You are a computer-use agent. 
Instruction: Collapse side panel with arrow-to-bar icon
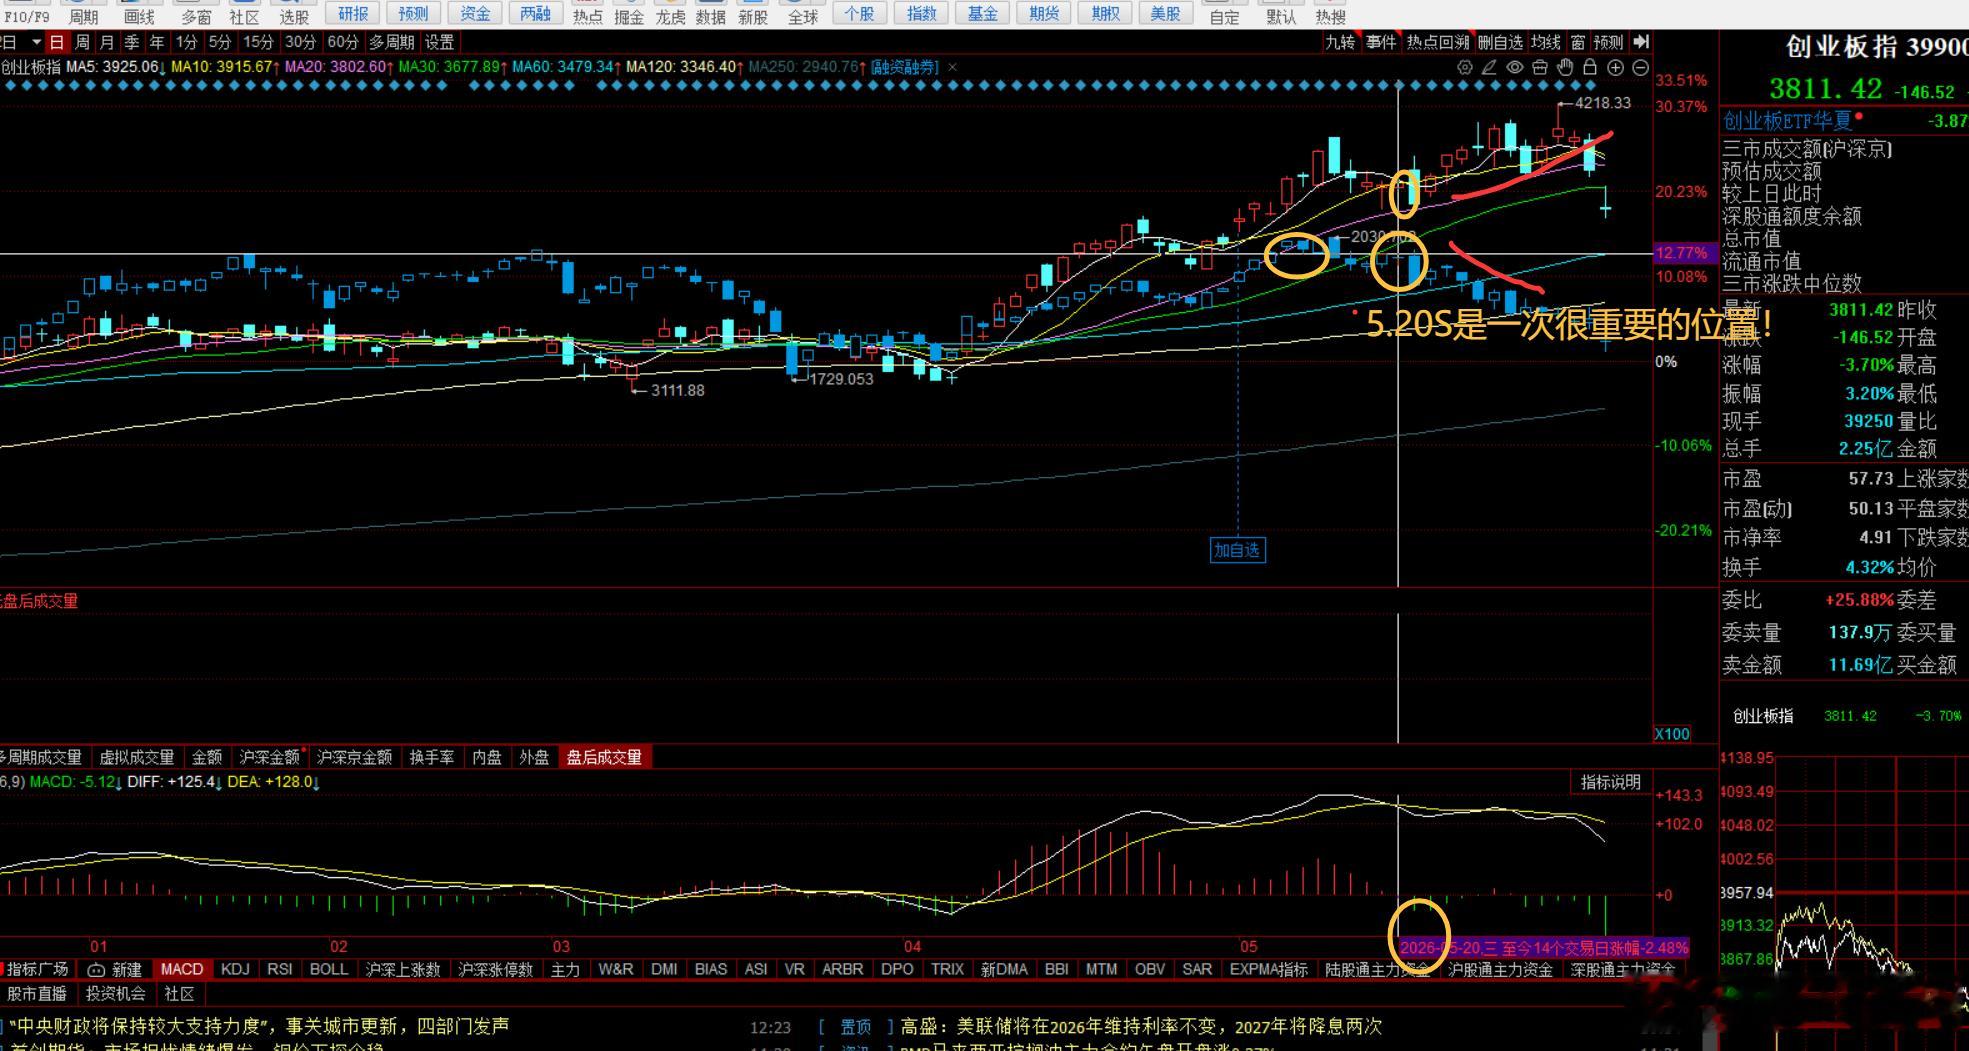[1641, 42]
